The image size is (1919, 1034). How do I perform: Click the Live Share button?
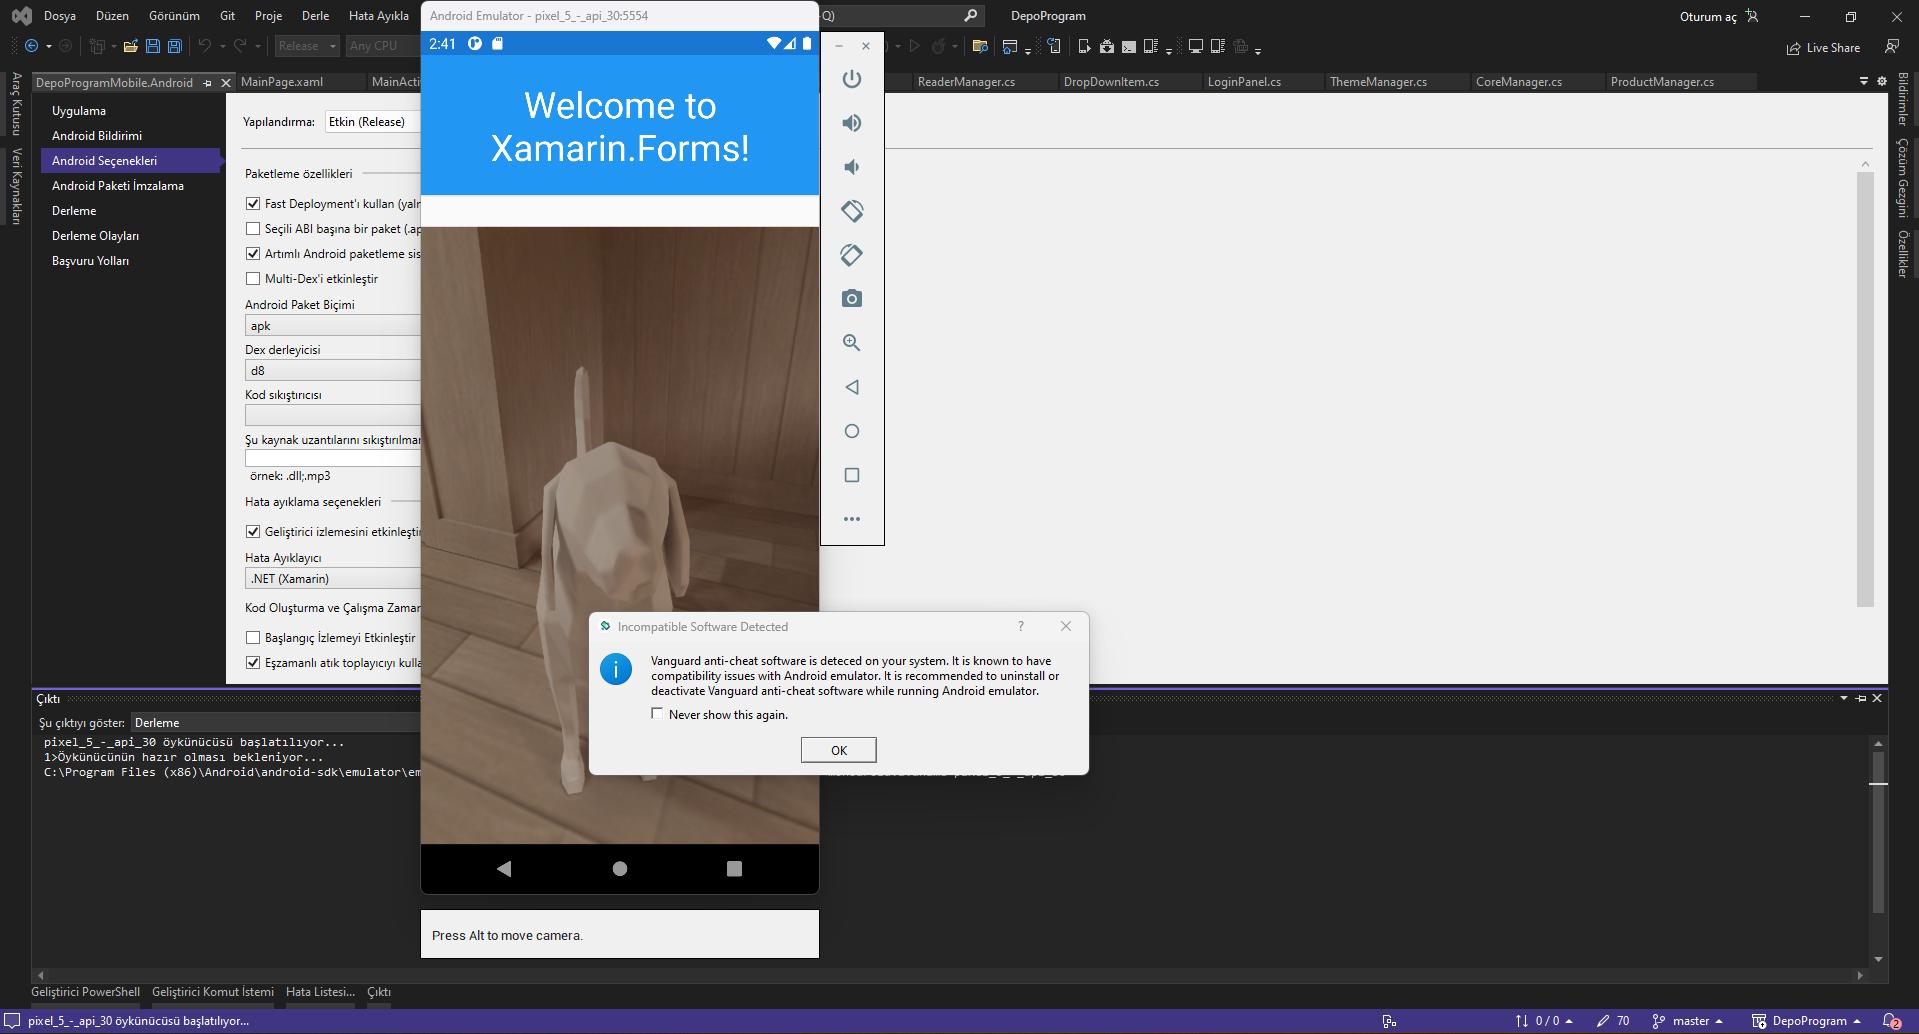[x=1823, y=48]
